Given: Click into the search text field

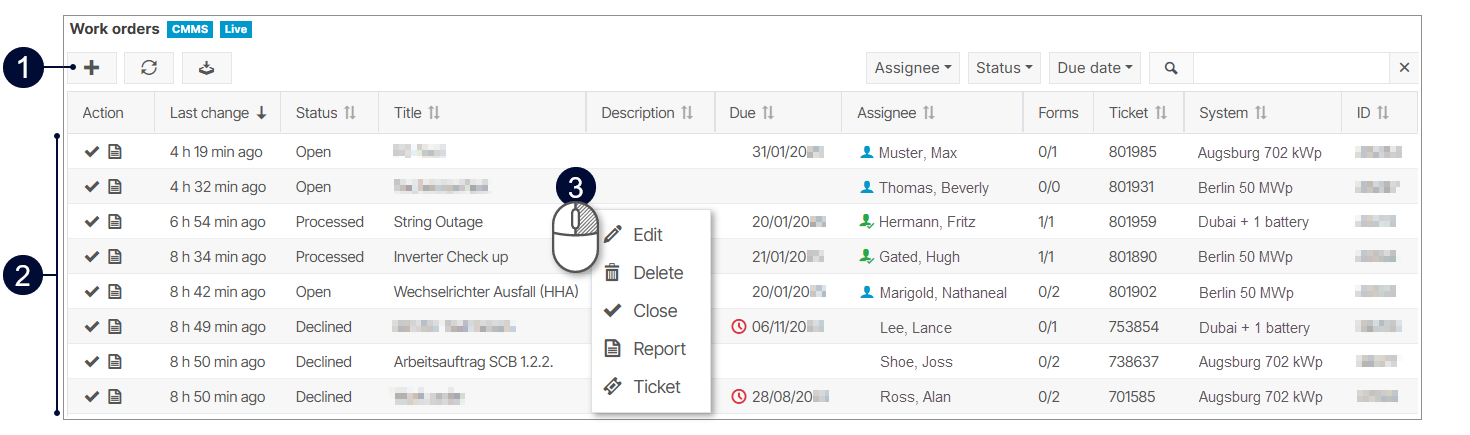Looking at the screenshot, I should point(1290,68).
